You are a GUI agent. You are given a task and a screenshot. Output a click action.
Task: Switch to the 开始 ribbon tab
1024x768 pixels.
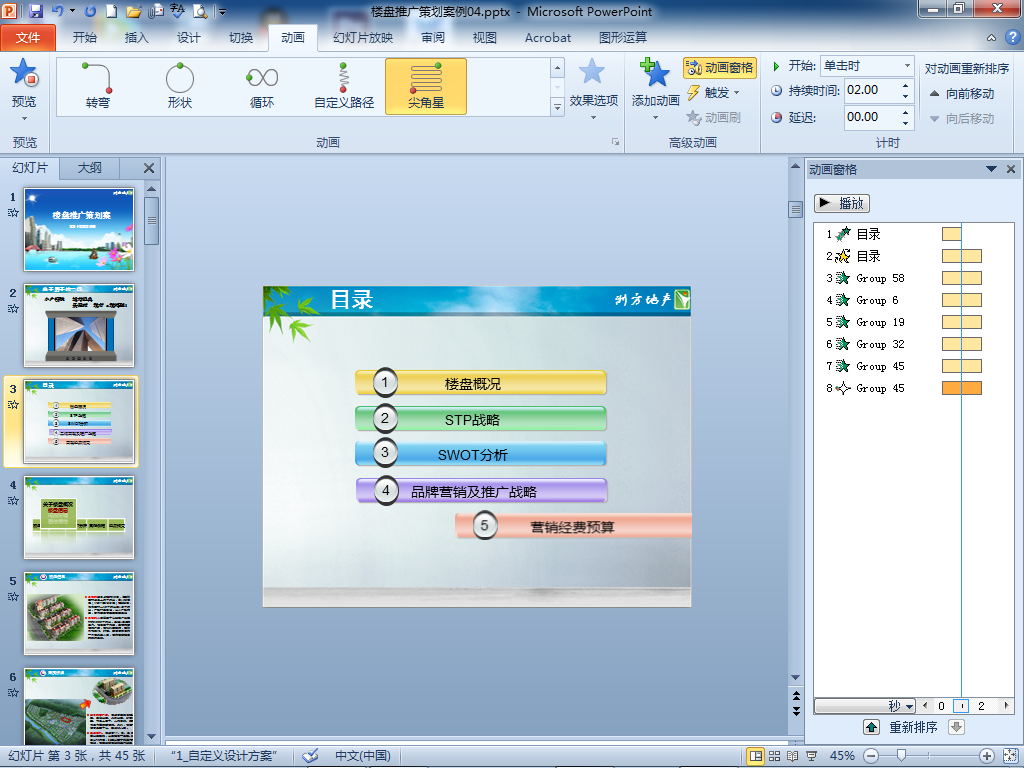coord(84,37)
